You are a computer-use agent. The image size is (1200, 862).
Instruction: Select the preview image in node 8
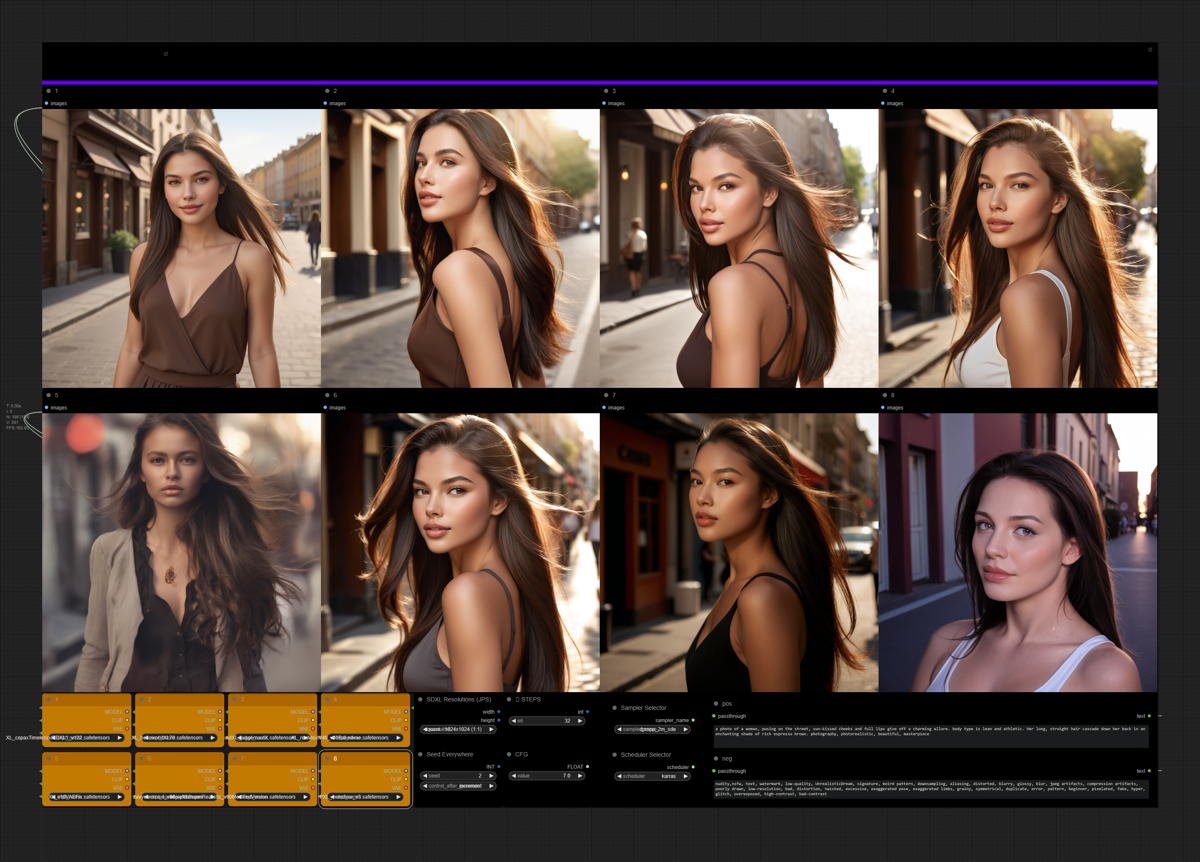[1018, 552]
